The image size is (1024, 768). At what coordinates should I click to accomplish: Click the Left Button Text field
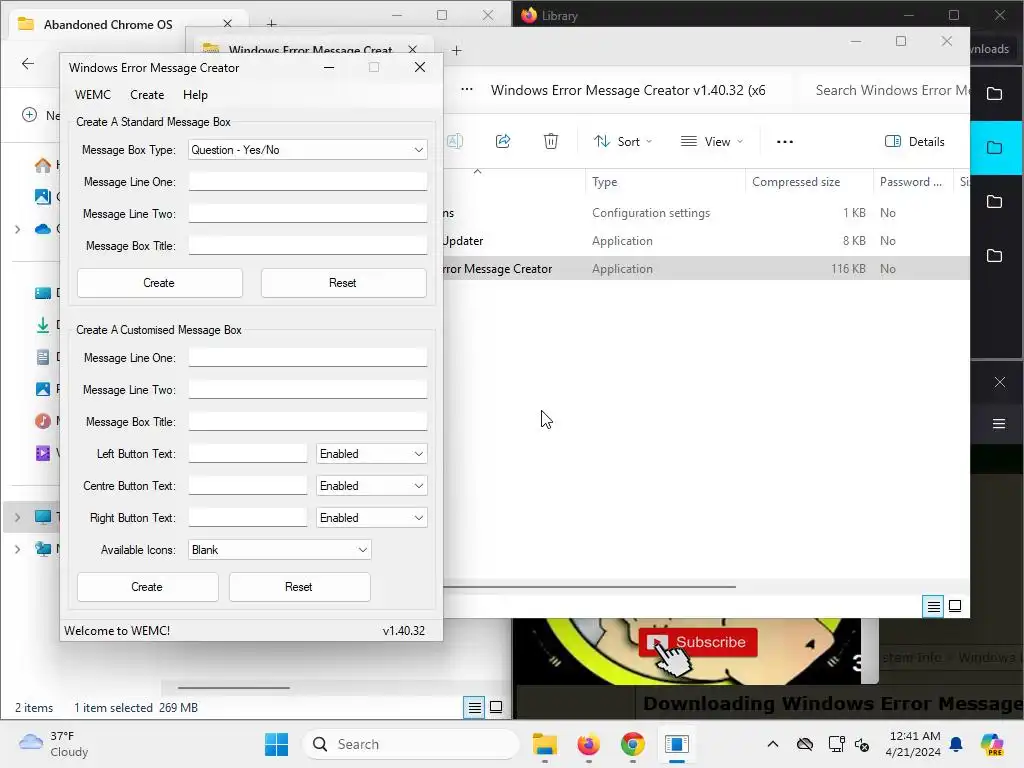[x=248, y=453]
